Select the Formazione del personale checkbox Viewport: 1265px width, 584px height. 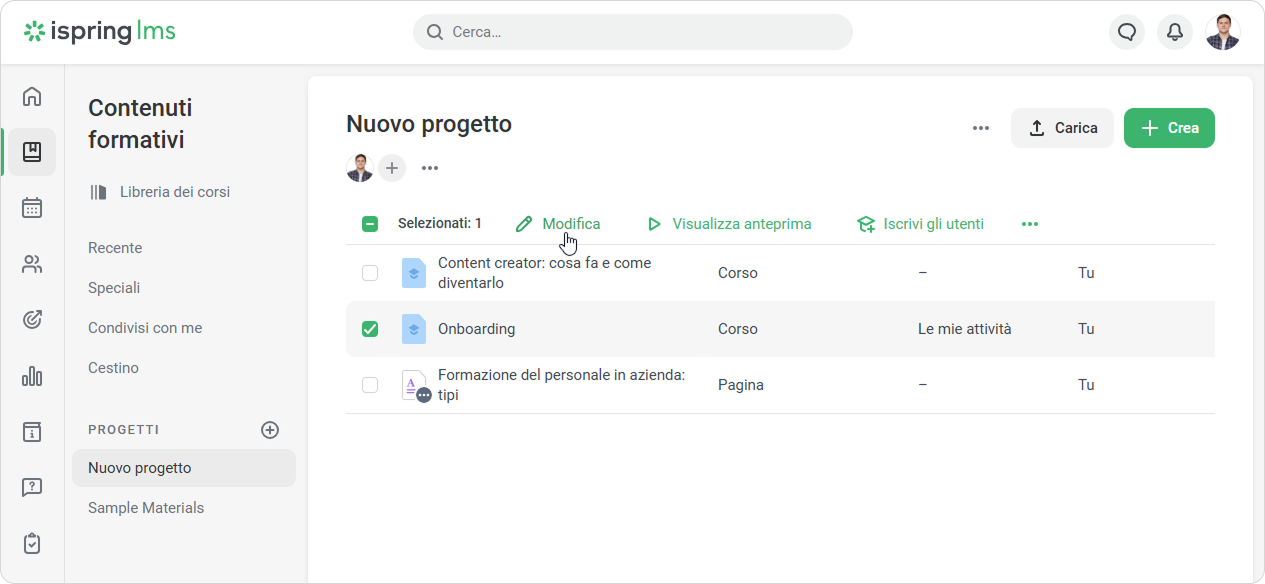(x=370, y=385)
